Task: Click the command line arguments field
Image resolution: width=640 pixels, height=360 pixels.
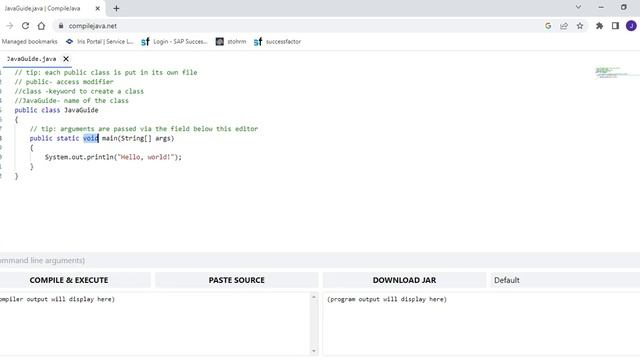Action: [x=320, y=260]
